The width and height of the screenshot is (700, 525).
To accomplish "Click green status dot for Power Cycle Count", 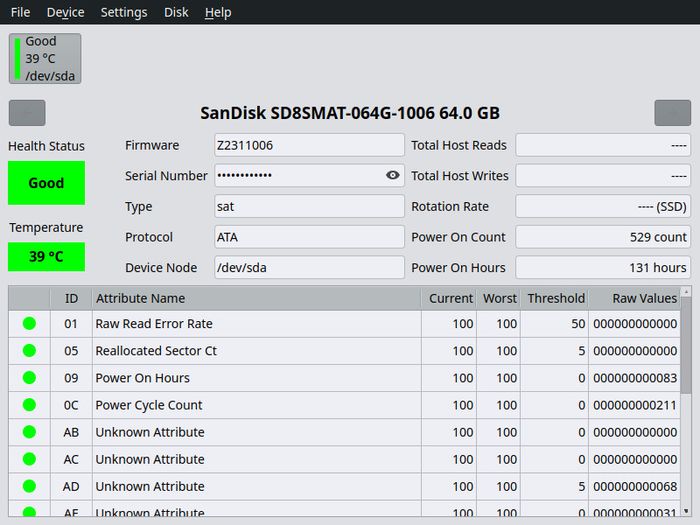I will [x=29, y=405].
